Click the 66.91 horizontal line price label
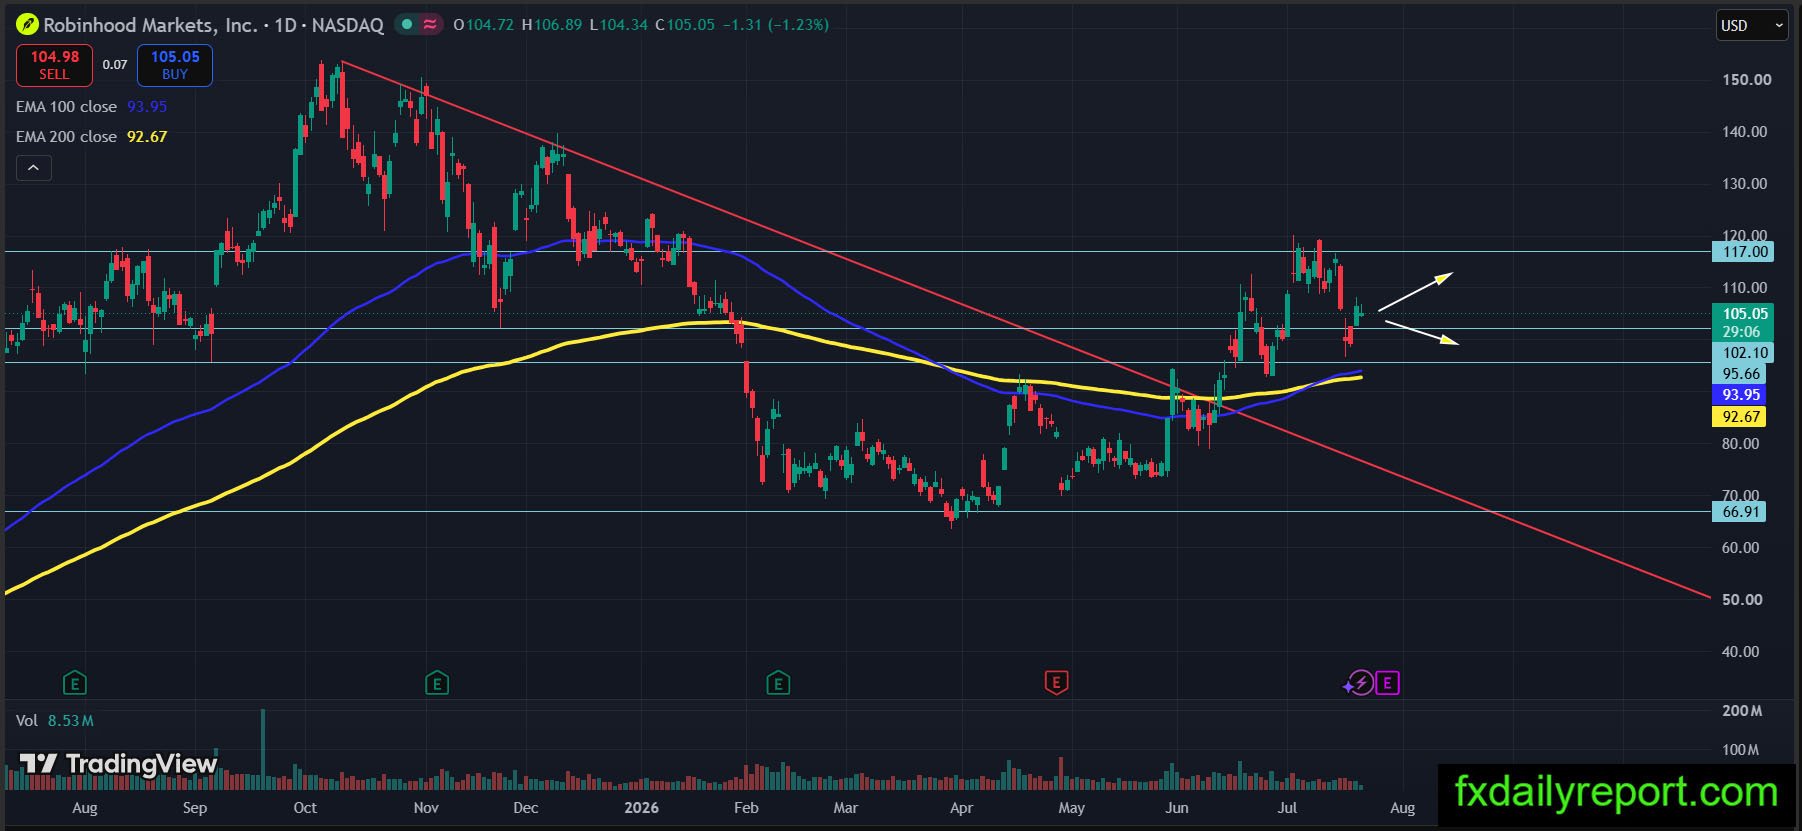The width and height of the screenshot is (1802, 831). (1740, 512)
